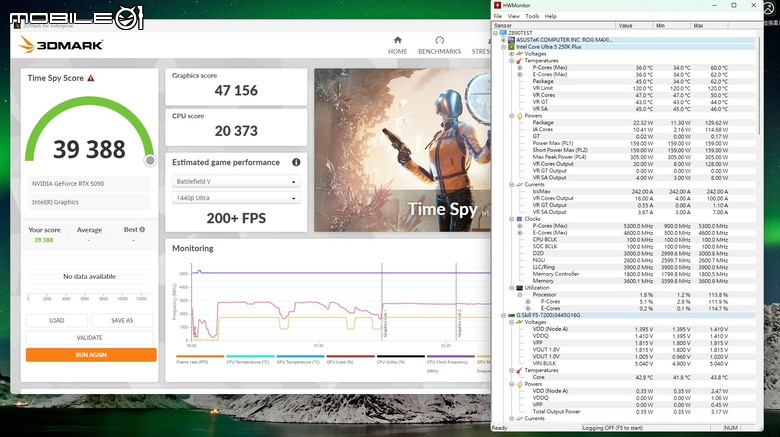Click the 3DMark logo

pos(61,45)
